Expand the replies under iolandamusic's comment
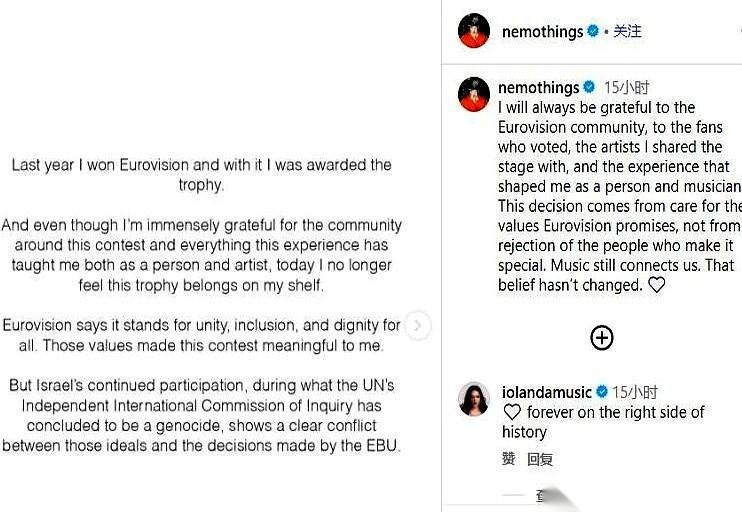 click(540, 495)
